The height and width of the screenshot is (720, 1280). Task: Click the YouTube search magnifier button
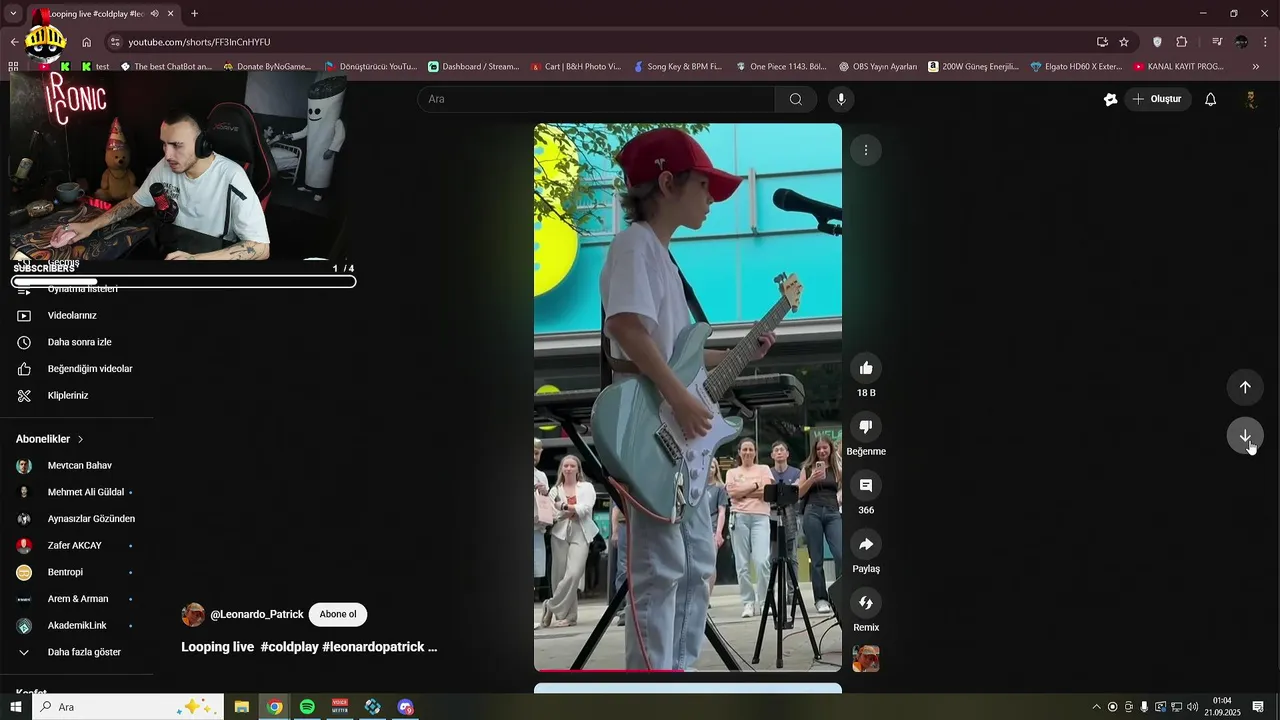(x=795, y=99)
